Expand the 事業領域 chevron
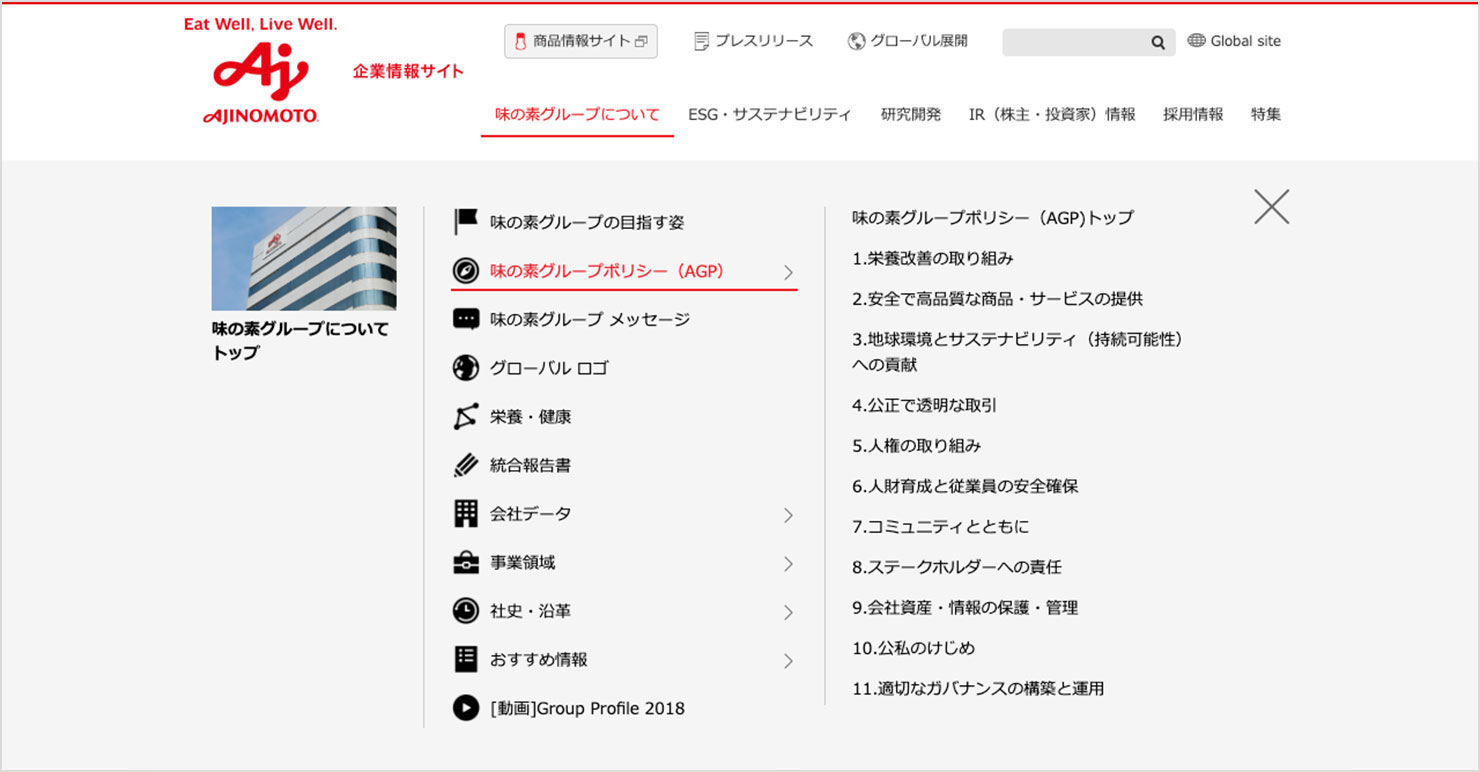This screenshot has height=772, width=1480. click(x=788, y=564)
